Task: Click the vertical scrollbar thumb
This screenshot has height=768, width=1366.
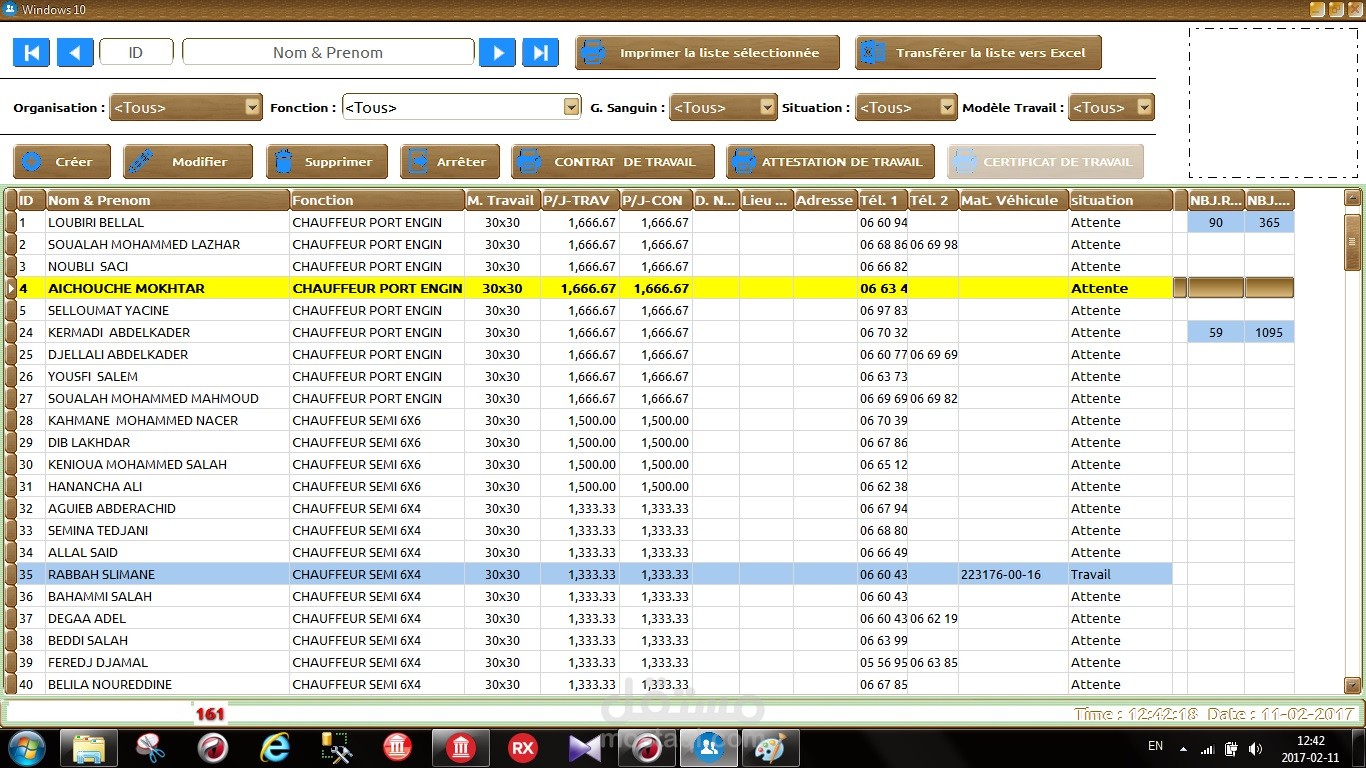Action: pyautogui.click(x=1353, y=242)
